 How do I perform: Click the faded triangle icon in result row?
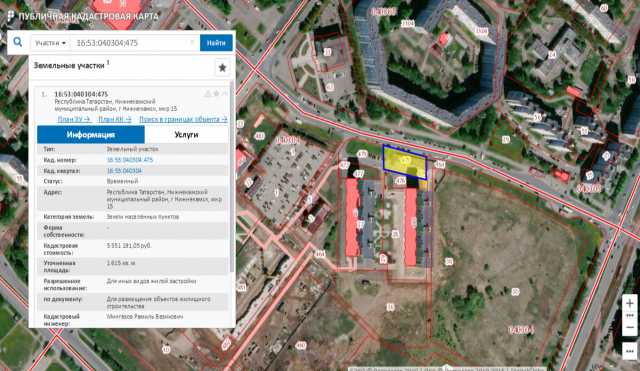(207, 93)
